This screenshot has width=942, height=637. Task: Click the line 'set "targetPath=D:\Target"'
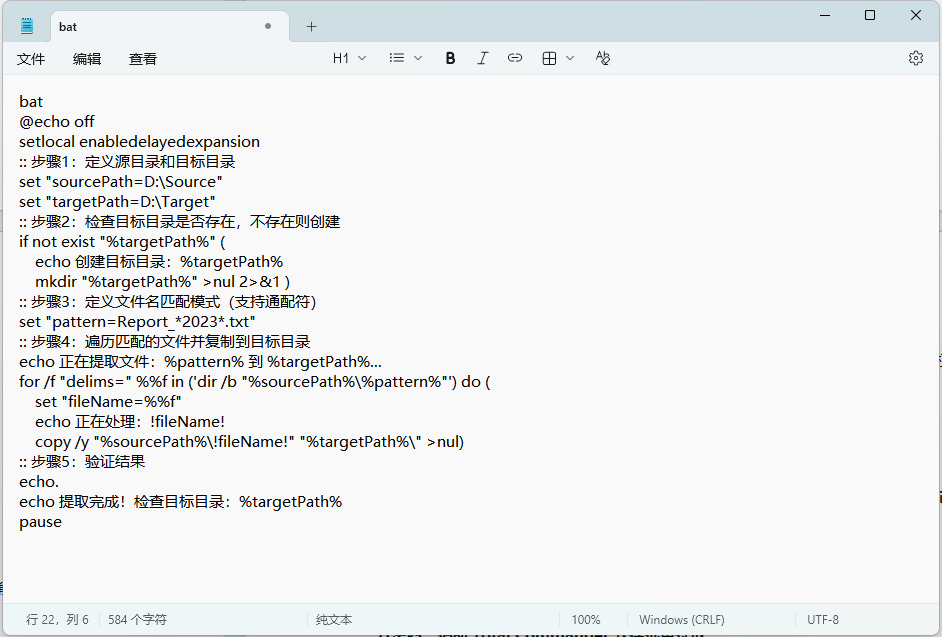117,202
